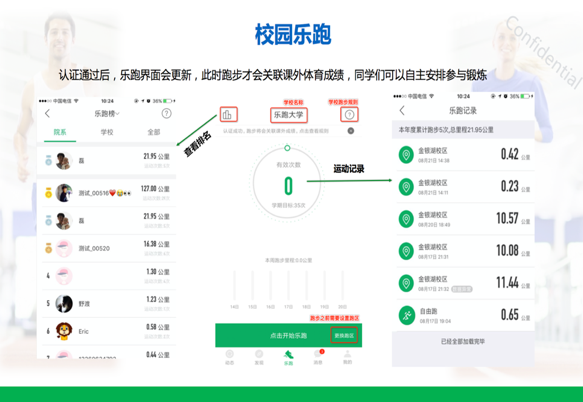Open the 10.57 公里 run record
The image size is (583, 402).
click(465, 219)
